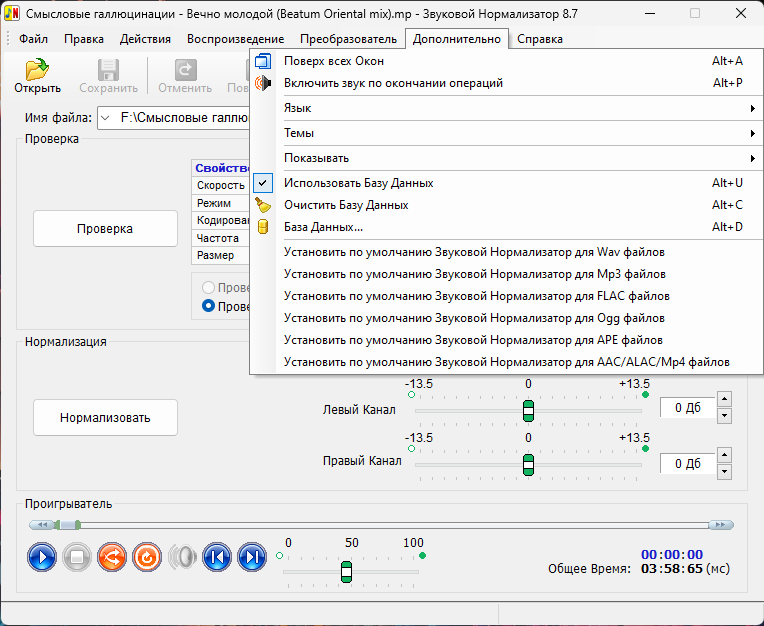
Task: Jump to end with skip-forward button
Action: coord(252,556)
